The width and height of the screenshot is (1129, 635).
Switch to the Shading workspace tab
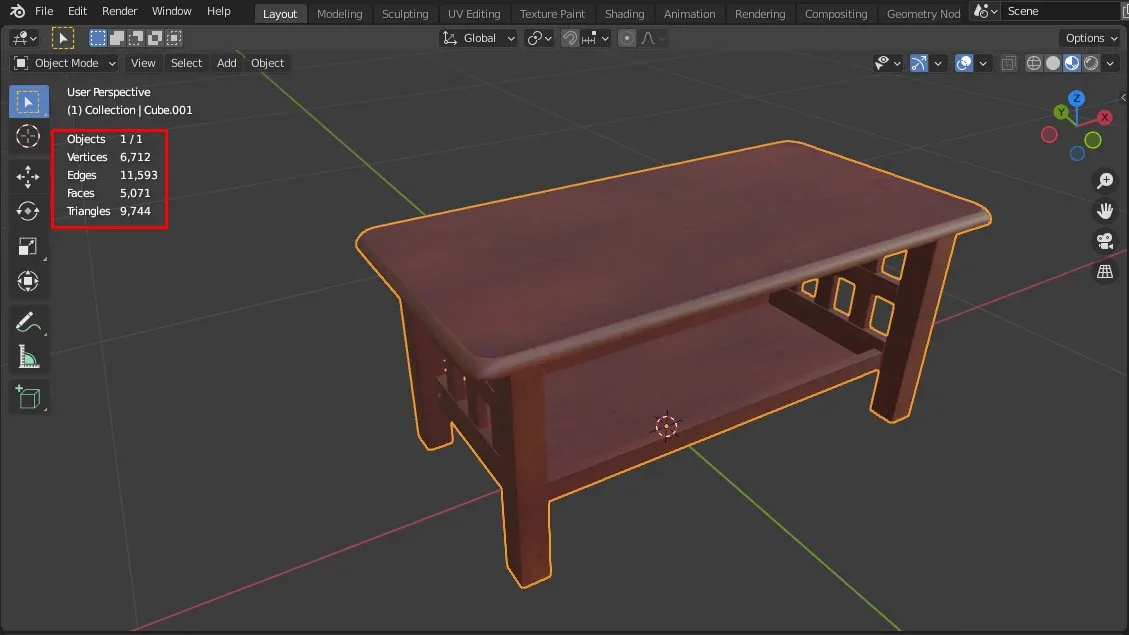pyautogui.click(x=624, y=14)
